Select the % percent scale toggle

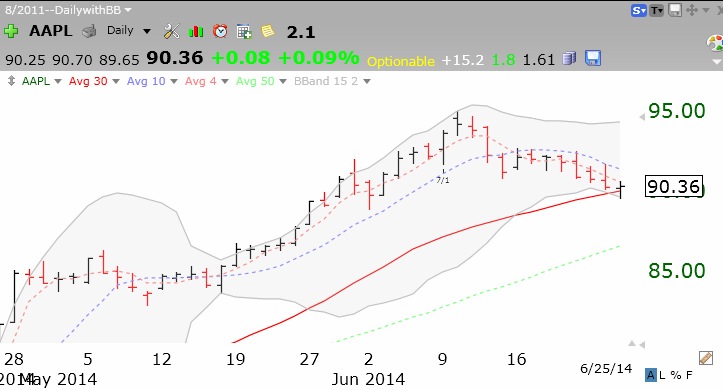click(676, 375)
